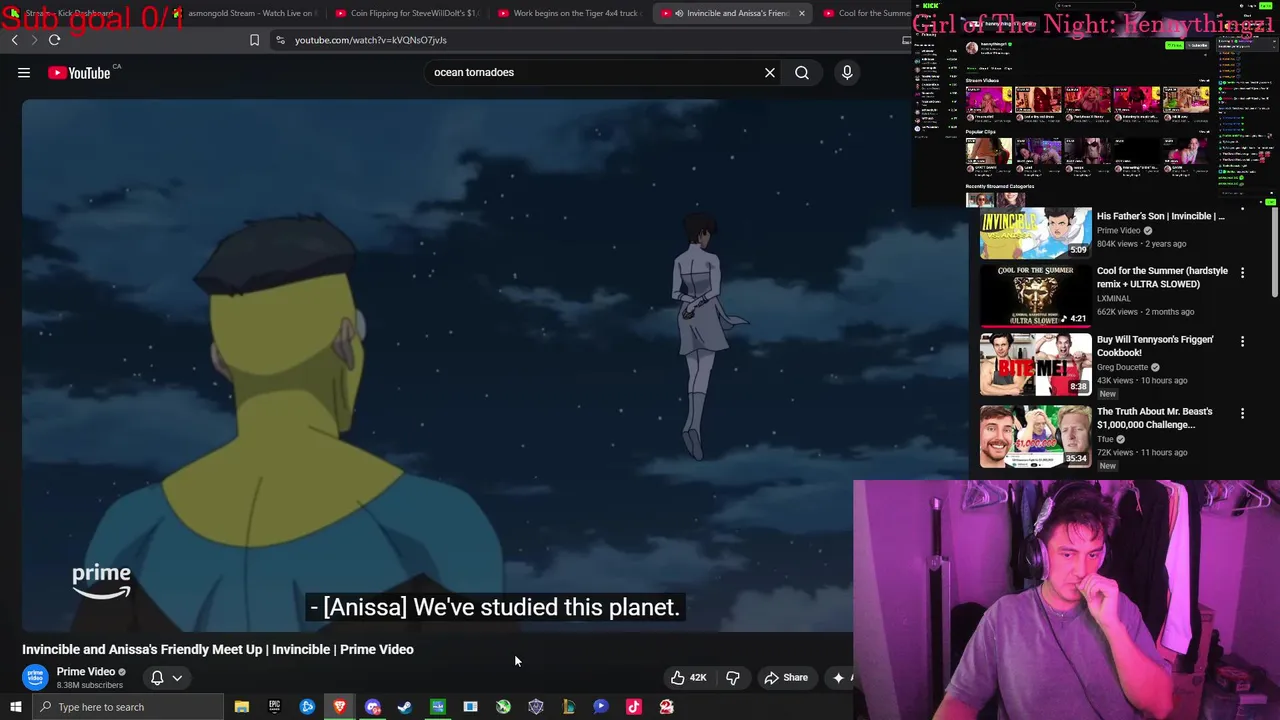Open Battle.net taskbar icon
This screenshot has width=1280, height=720.
coord(307,707)
